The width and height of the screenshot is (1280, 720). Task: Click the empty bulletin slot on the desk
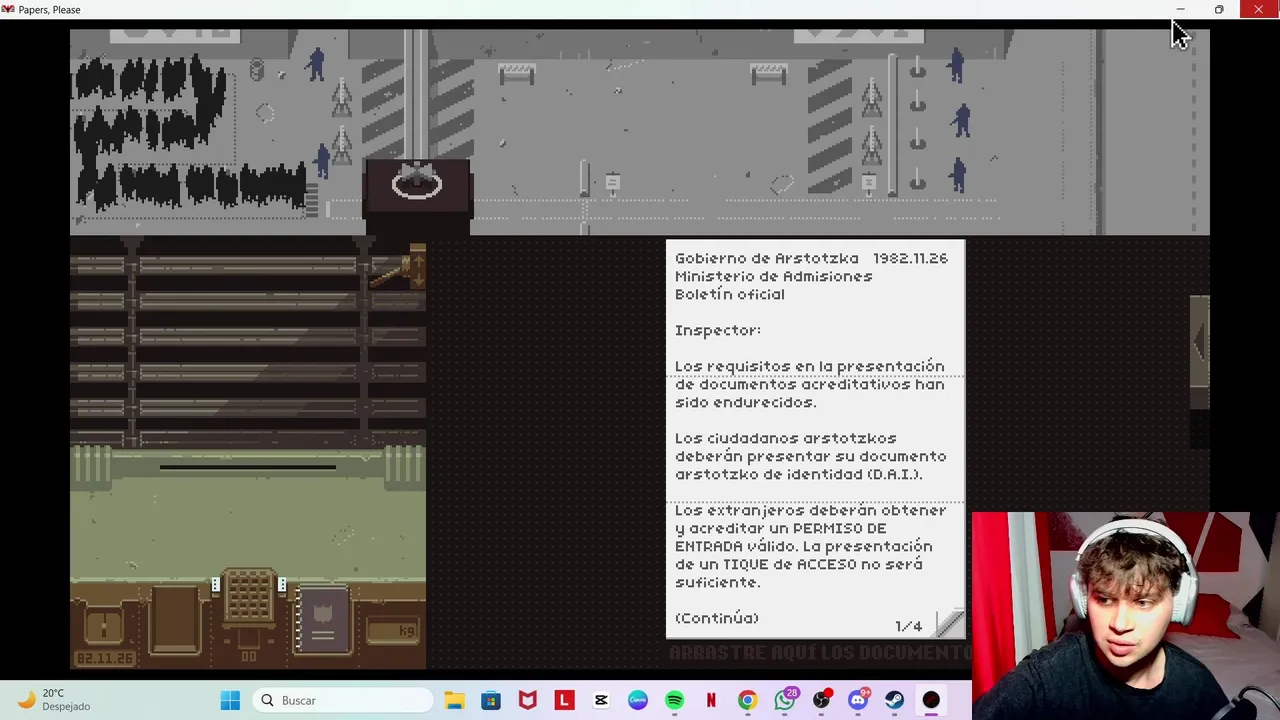click(176, 620)
